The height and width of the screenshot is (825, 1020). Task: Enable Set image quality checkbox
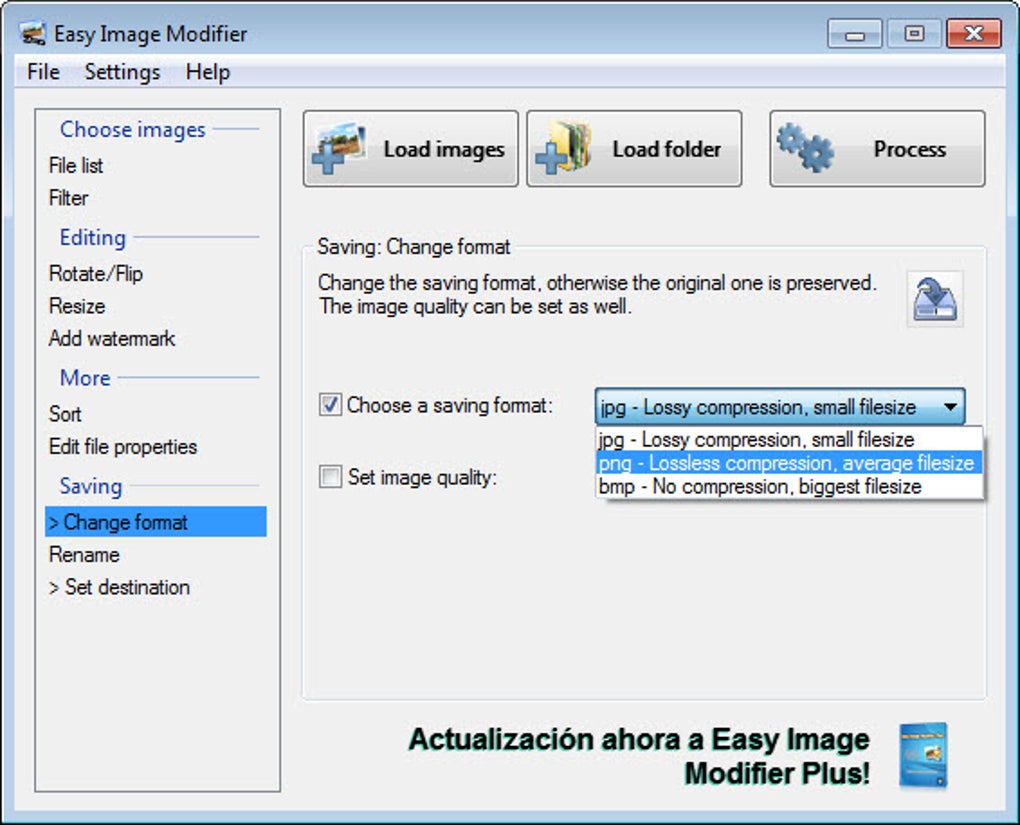point(330,476)
